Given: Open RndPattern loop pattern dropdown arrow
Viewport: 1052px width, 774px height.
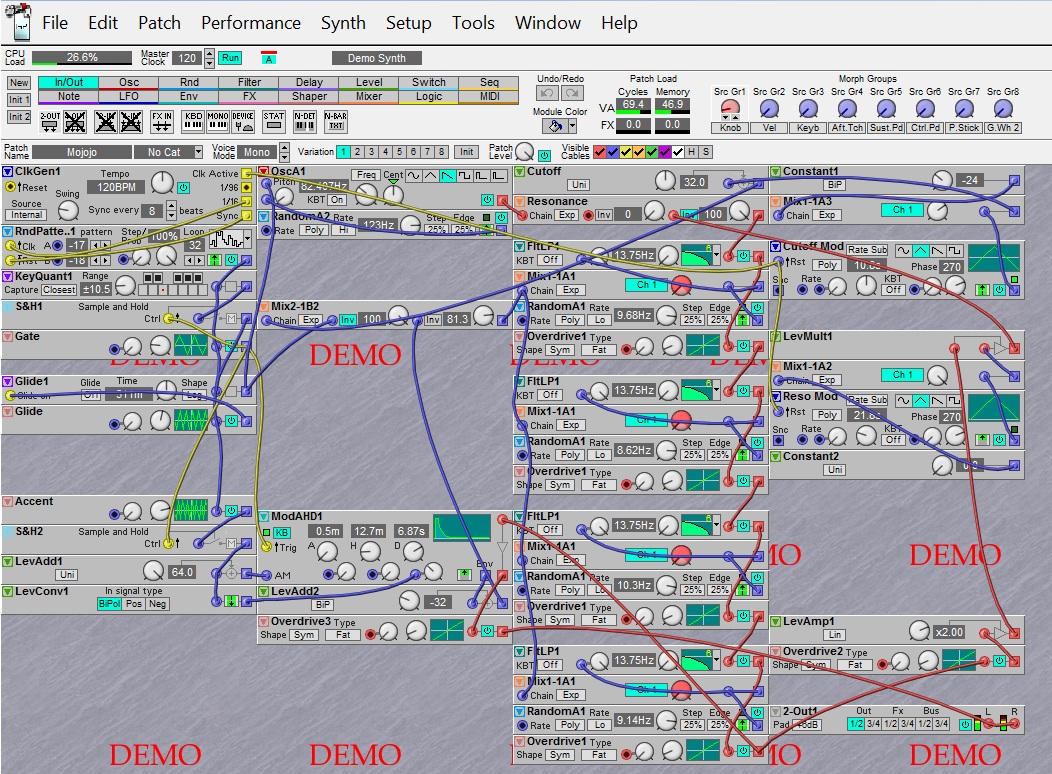Looking at the screenshot, I should (248, 239).
